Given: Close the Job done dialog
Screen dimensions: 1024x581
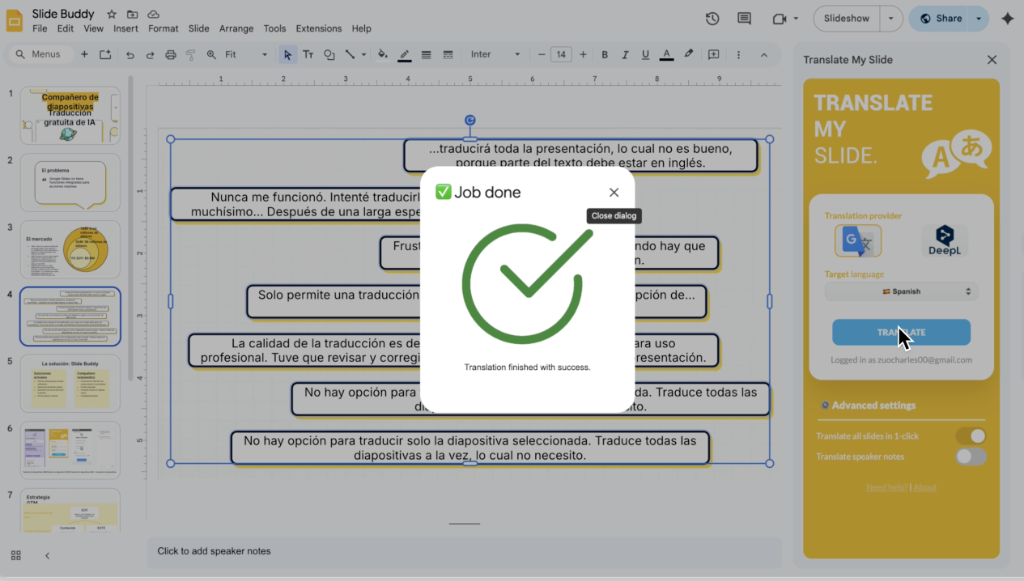Looking at the screenshot, I should (614, 192).
